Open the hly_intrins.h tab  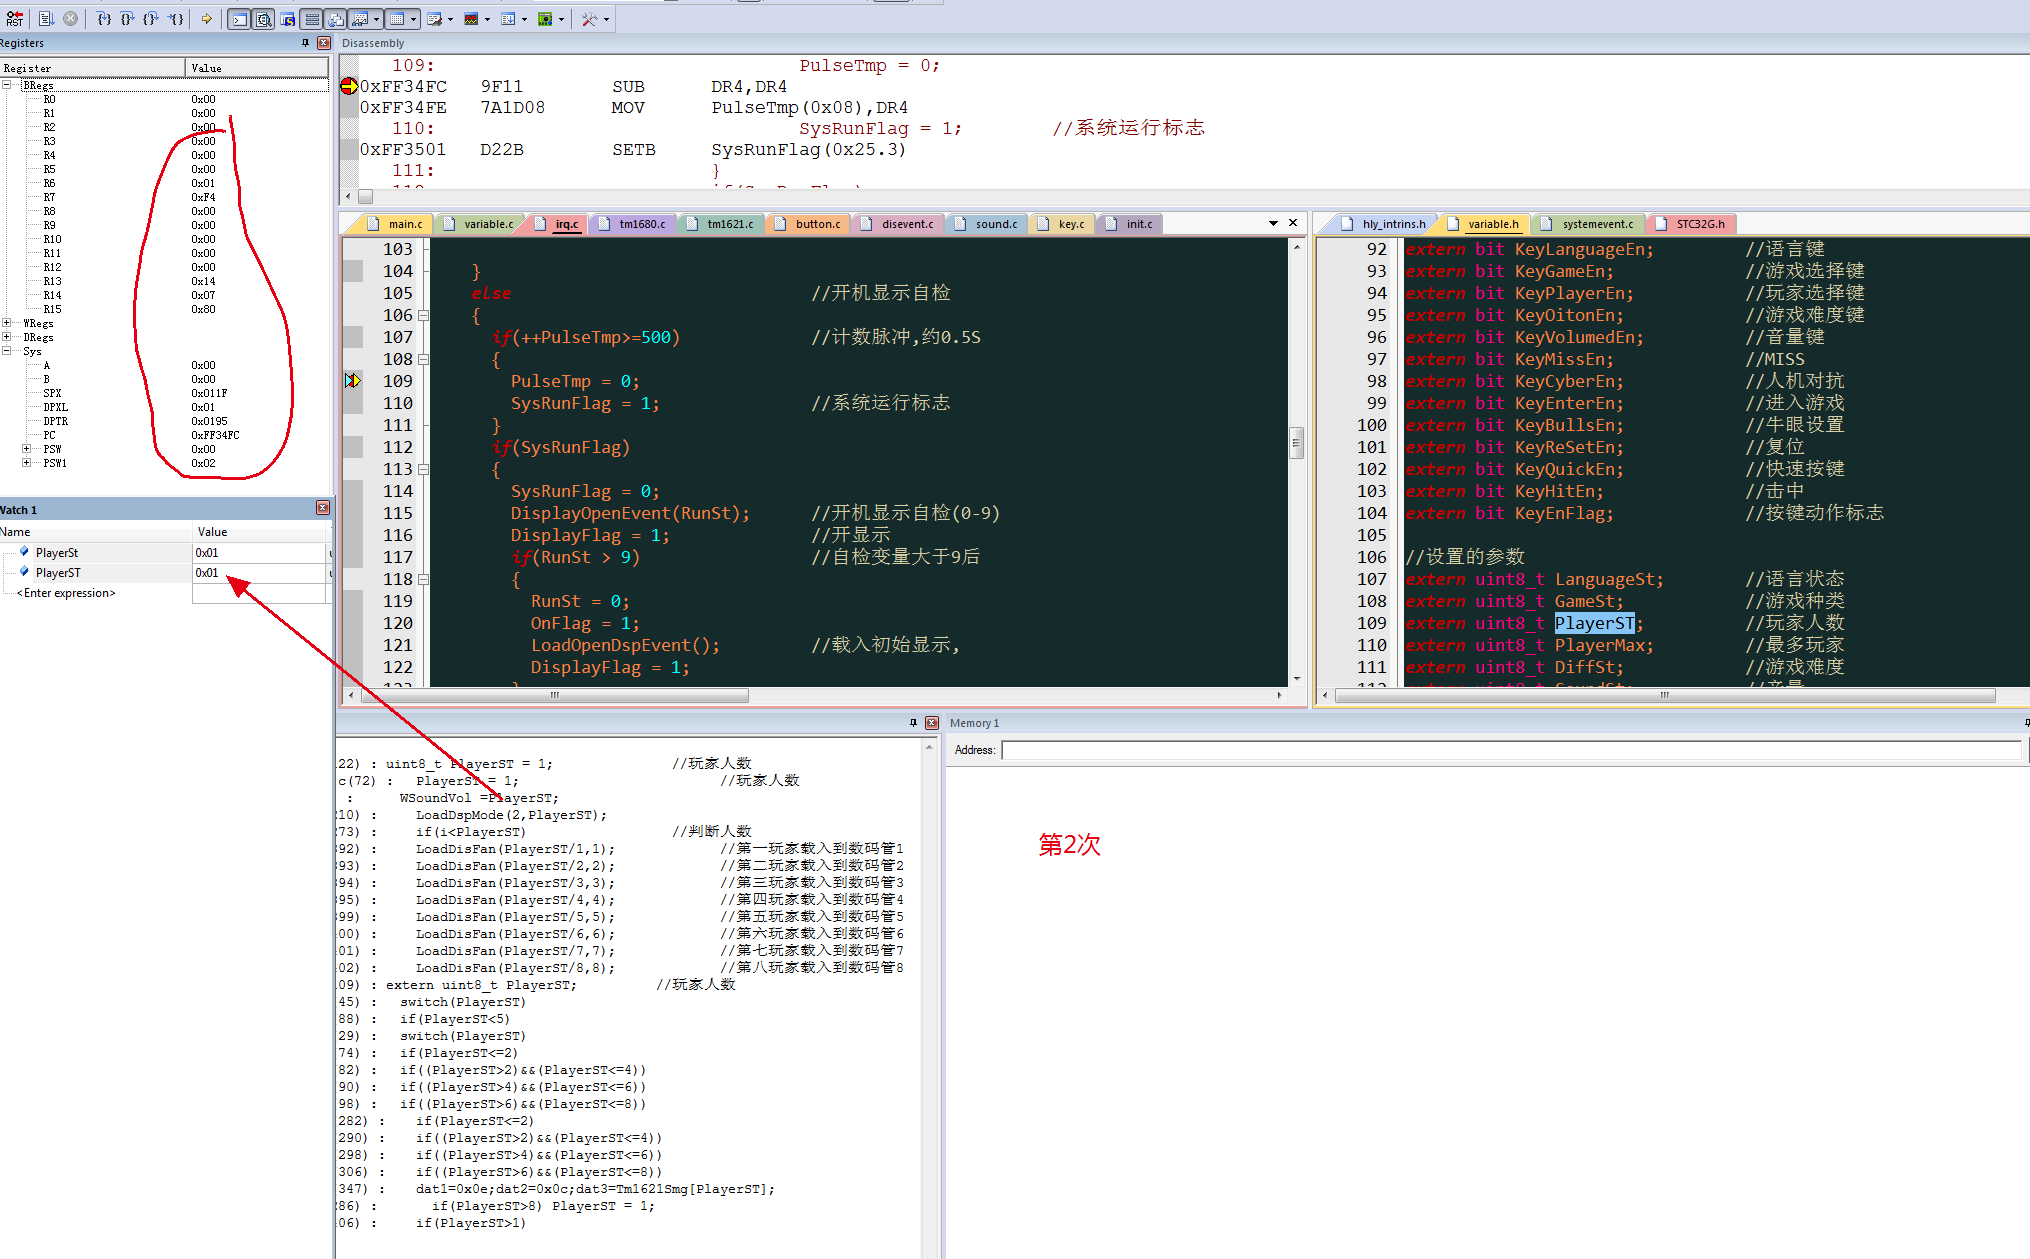click(x=1384, y=224)
